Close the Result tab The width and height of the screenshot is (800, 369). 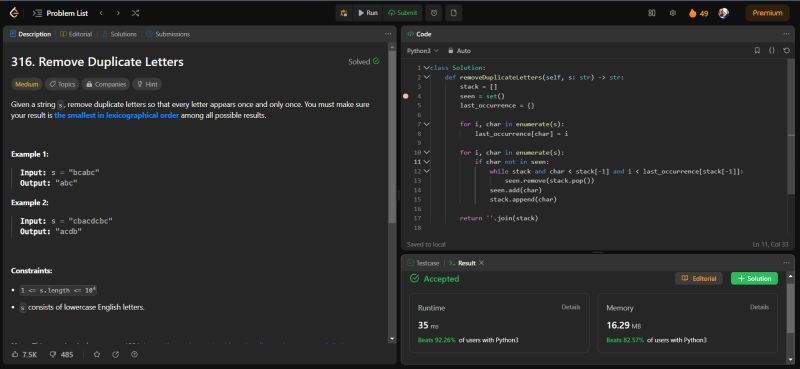click(481, 263)
